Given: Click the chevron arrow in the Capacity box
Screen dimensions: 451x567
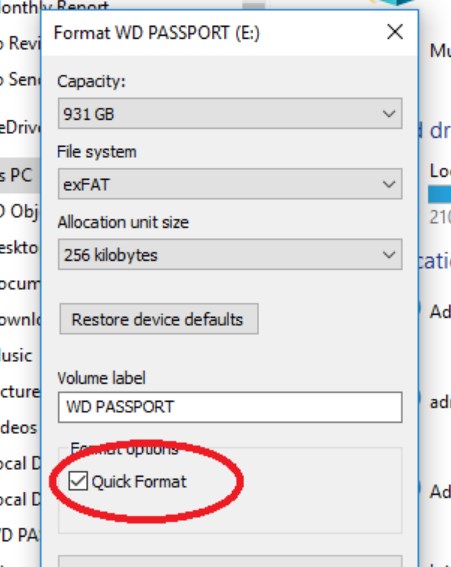Looking at the screenshot, I should coord(389,114).
